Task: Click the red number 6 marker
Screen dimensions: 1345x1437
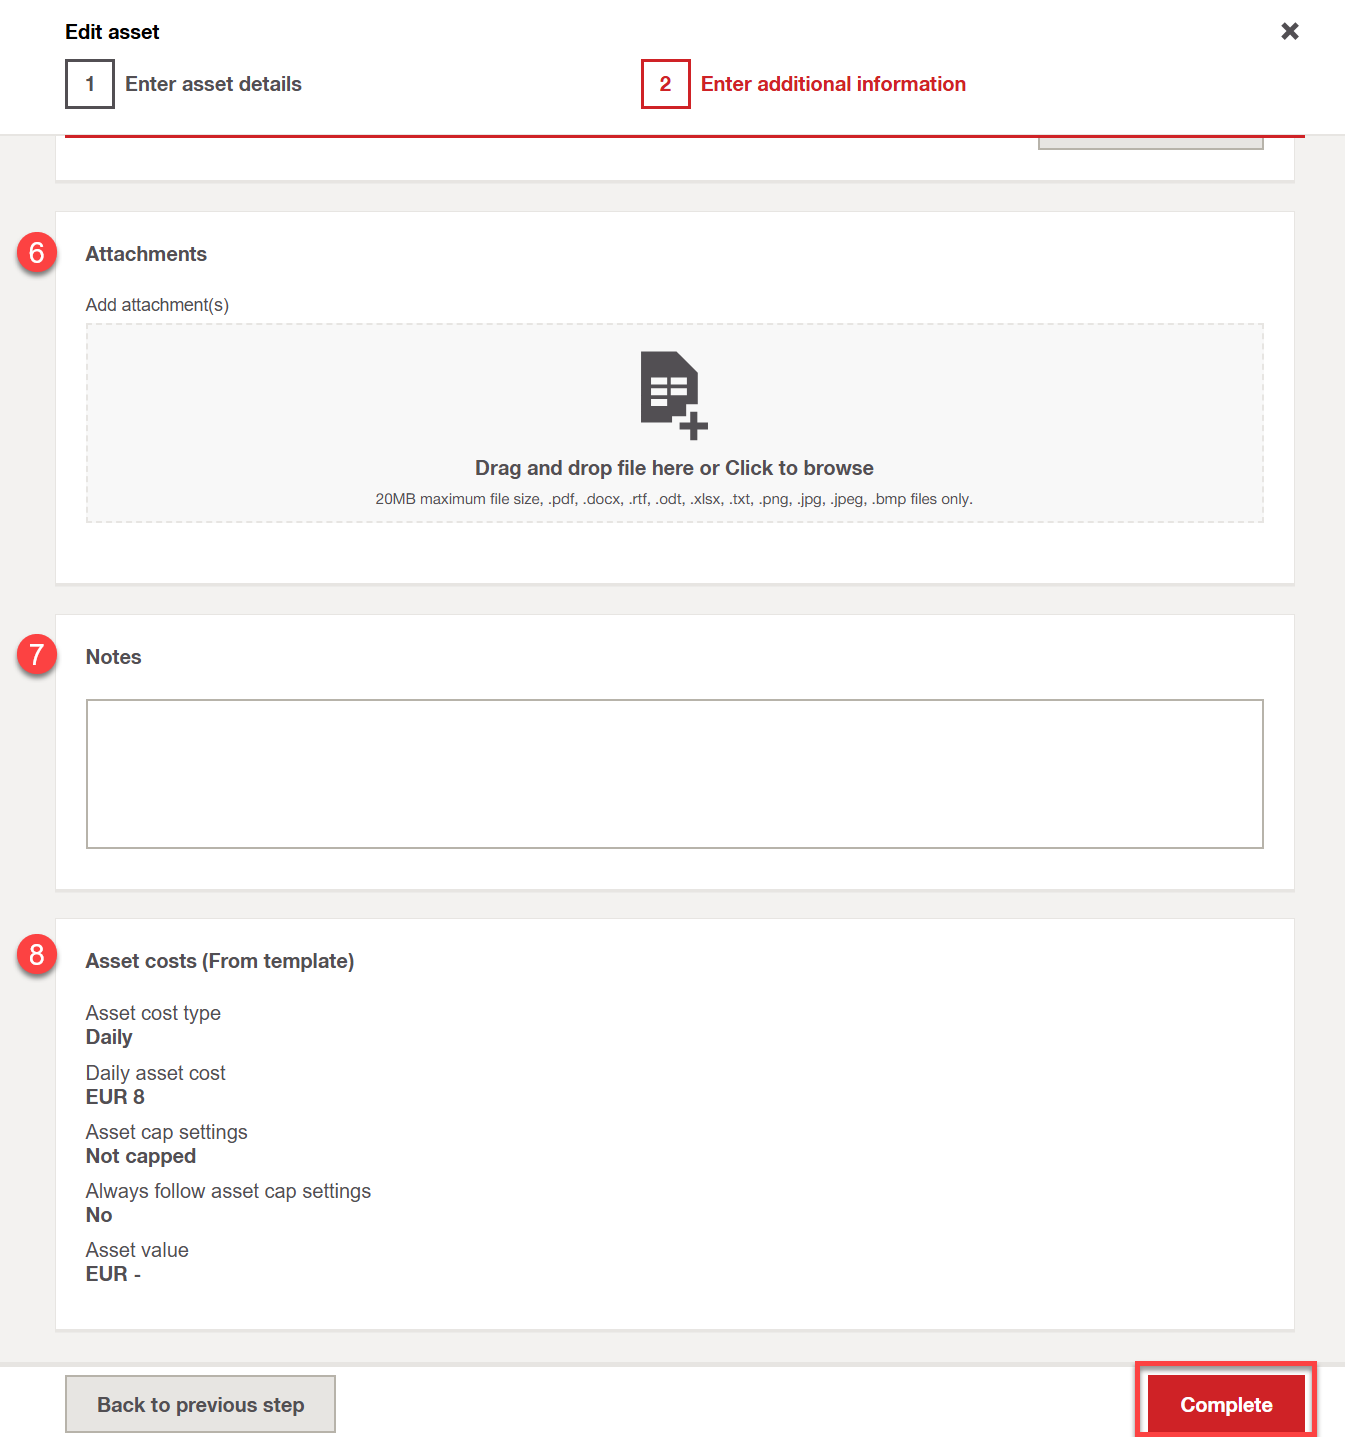Action: pos(37,253)
